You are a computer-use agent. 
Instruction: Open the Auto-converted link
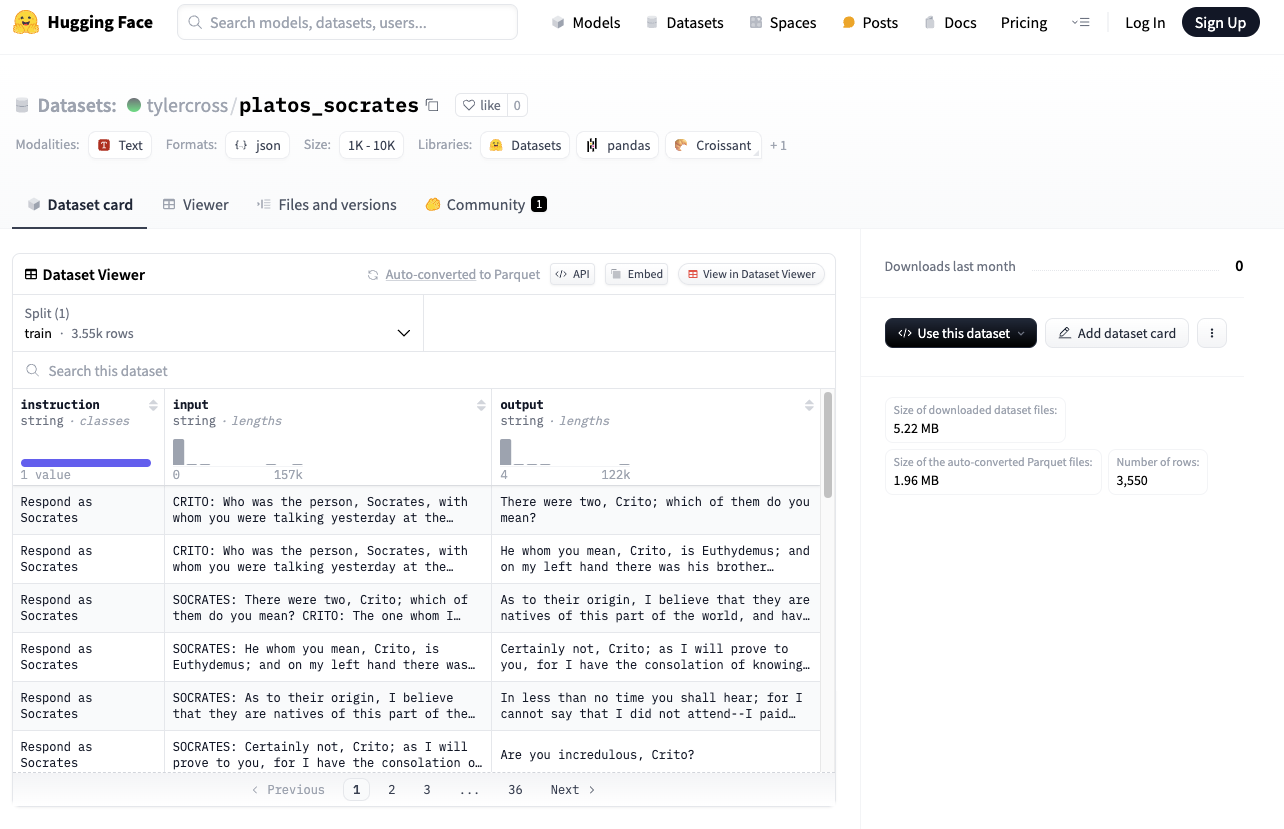430,274
